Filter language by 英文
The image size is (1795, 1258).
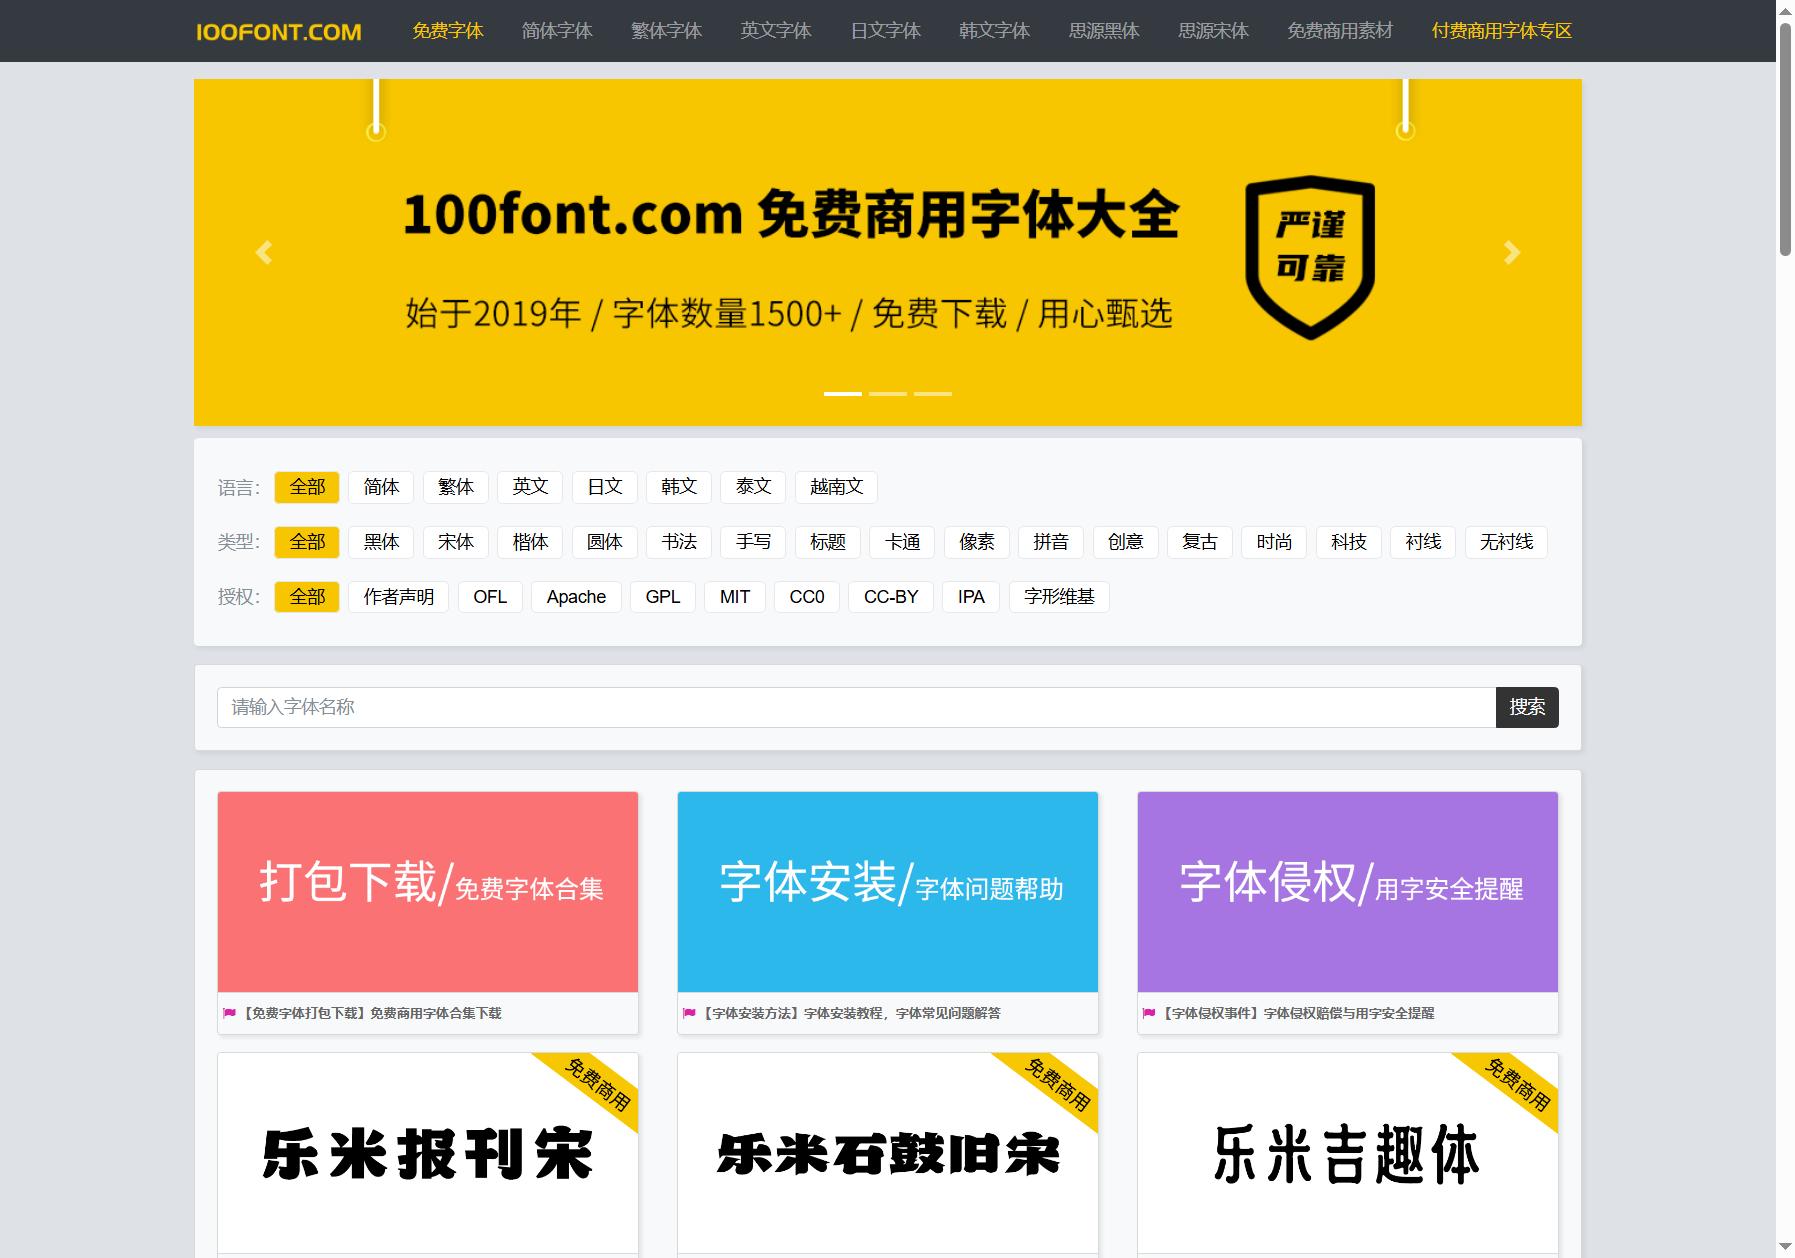[x=530, y=487]
